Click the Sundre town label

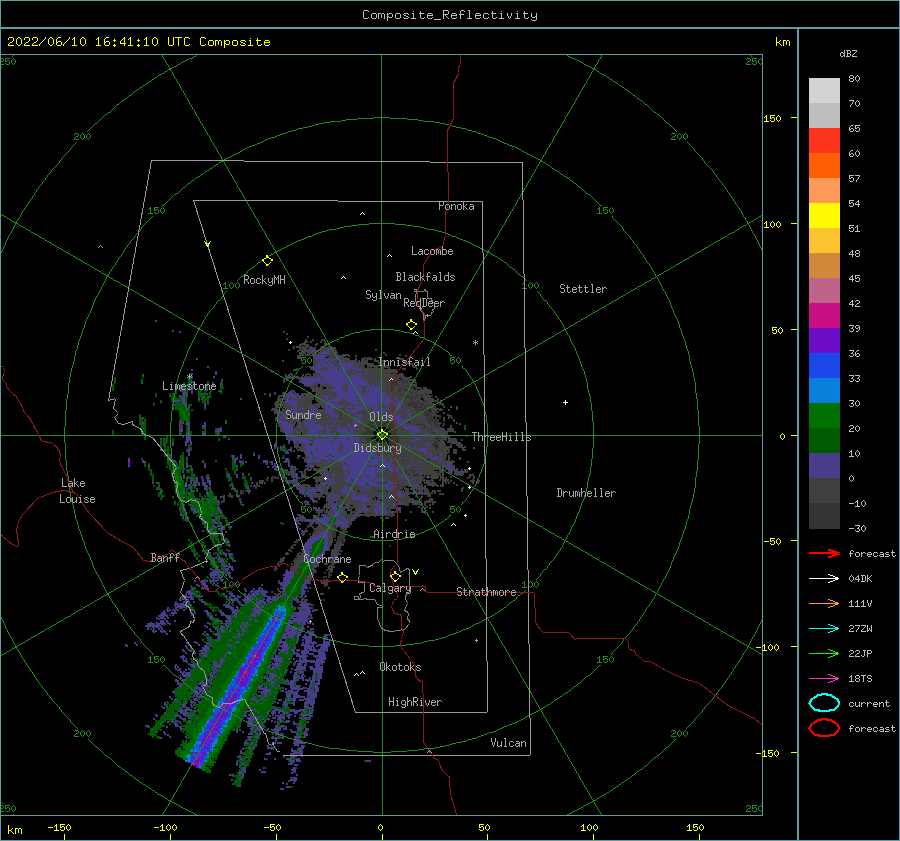[x=303, y=415]
